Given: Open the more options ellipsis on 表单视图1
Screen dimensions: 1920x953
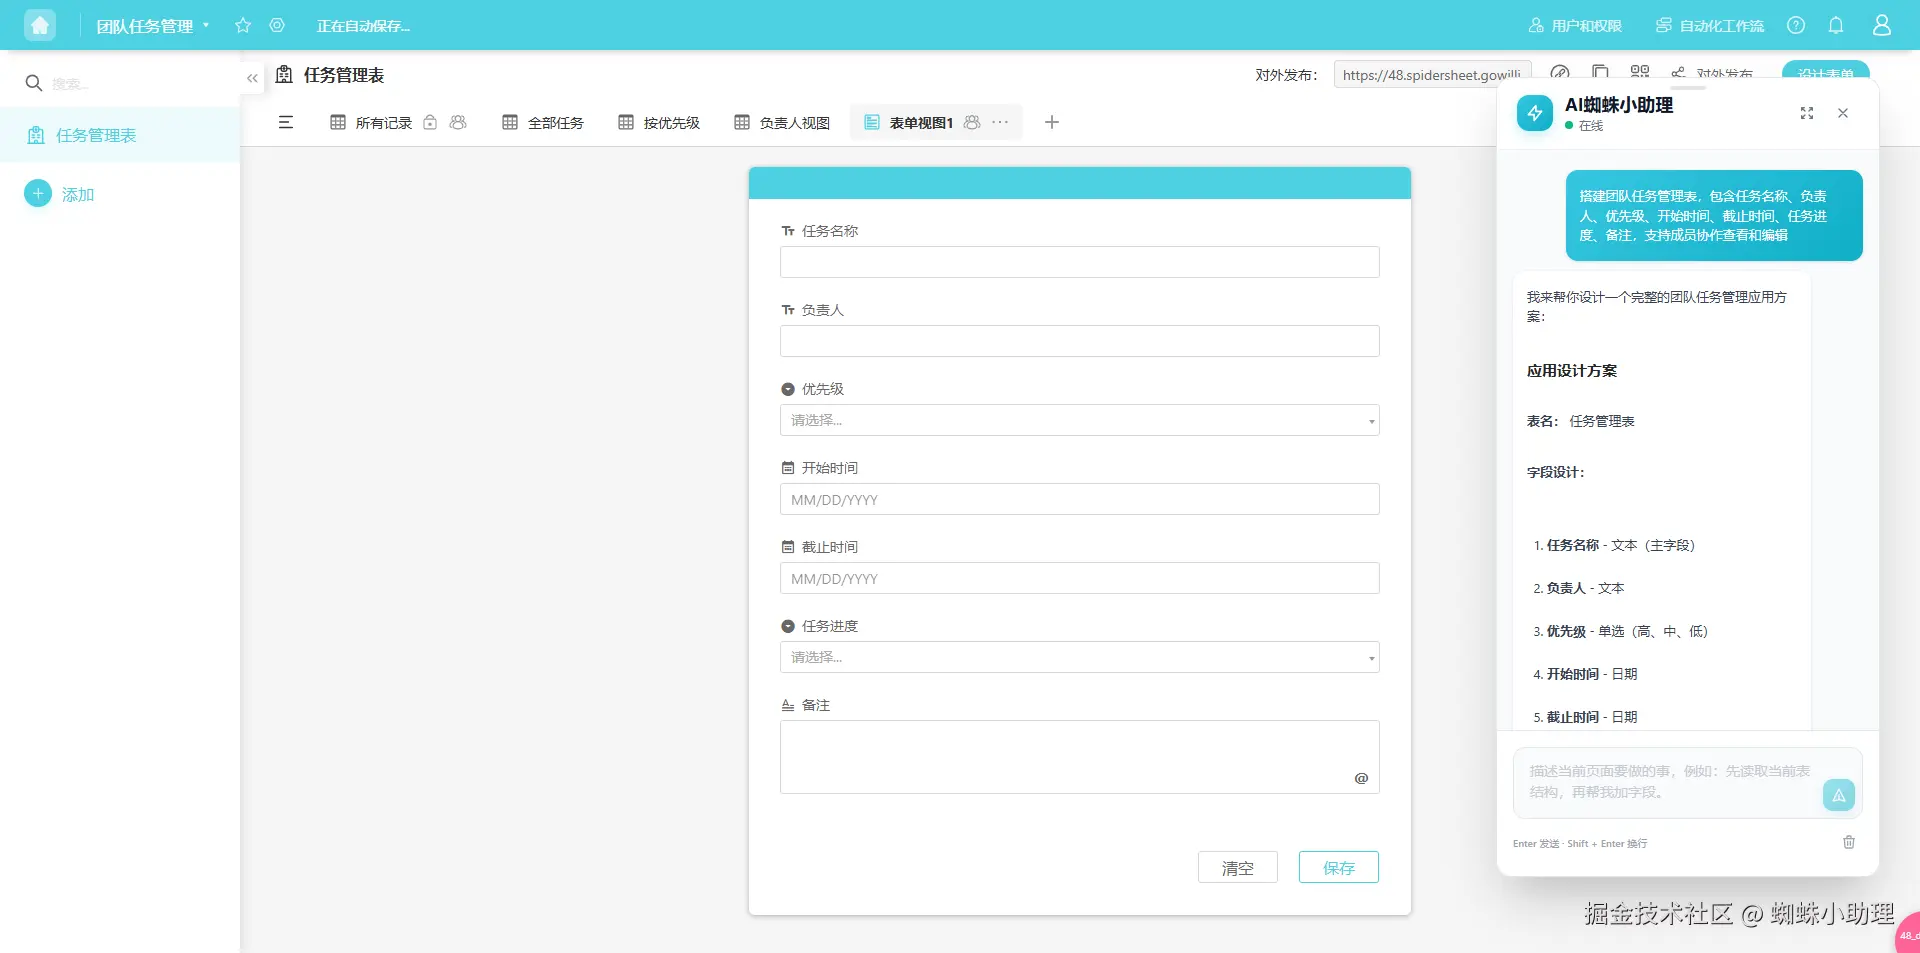Looking at the screenshot, I should [1000, 122].
